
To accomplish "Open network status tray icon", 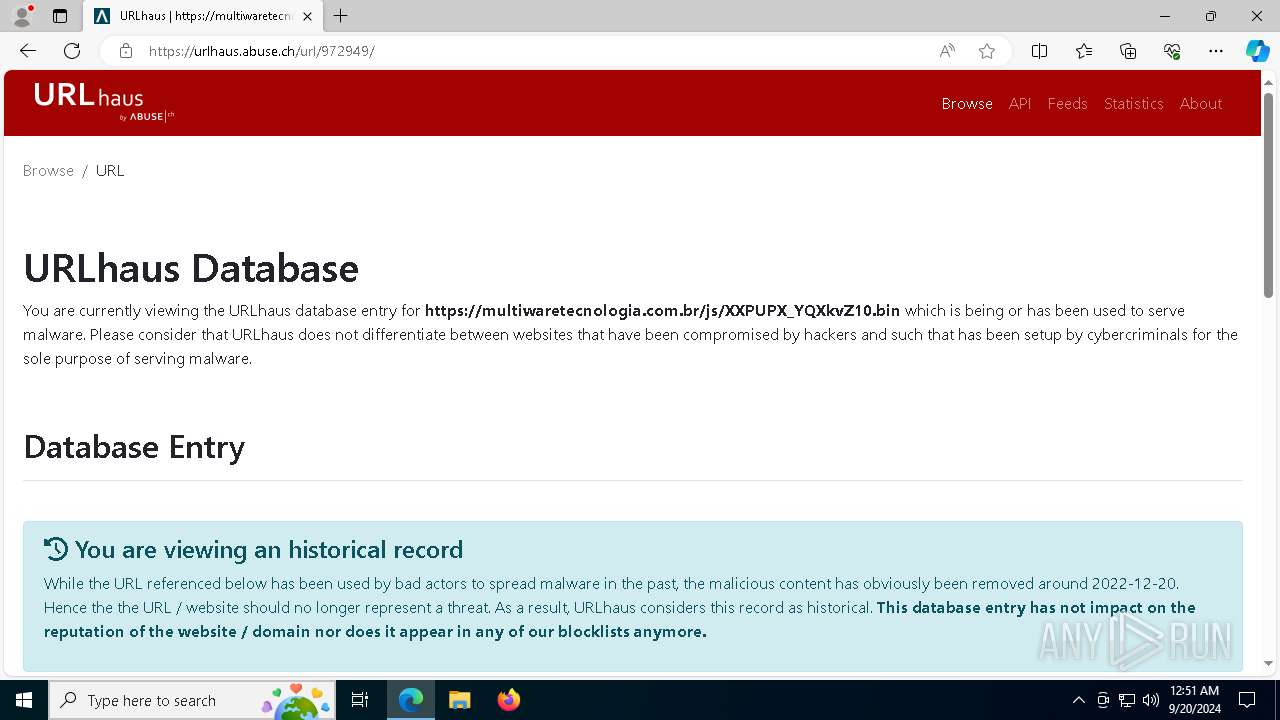I will click(1127, 700).
